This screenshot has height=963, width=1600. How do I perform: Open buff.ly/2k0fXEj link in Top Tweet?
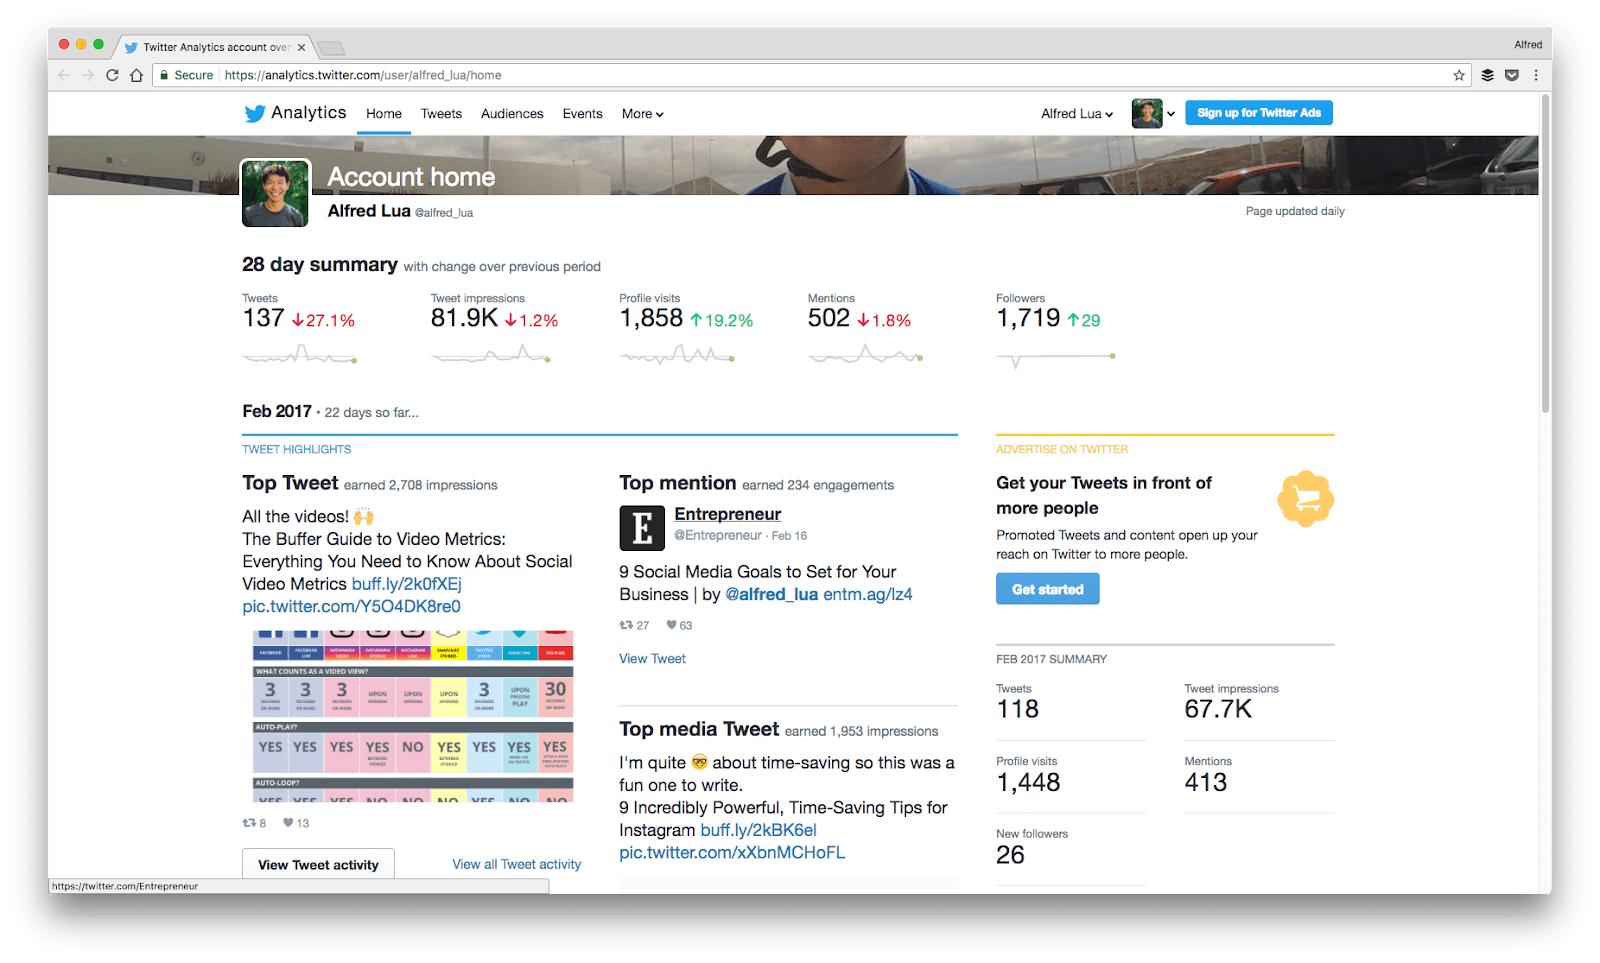406,584
